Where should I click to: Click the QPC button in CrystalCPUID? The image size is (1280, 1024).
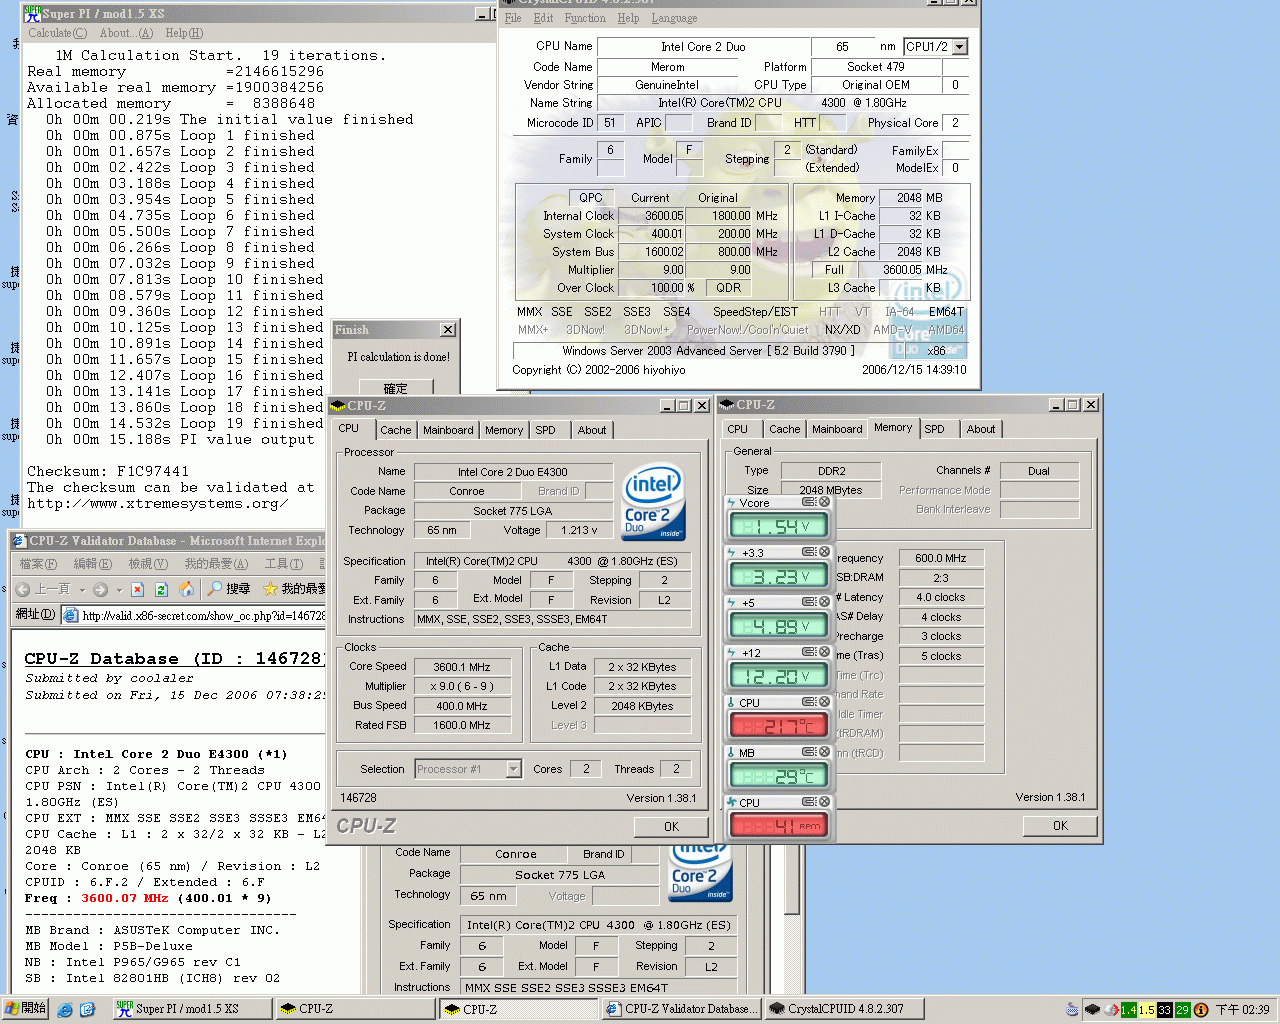click(x=591, y=198)
